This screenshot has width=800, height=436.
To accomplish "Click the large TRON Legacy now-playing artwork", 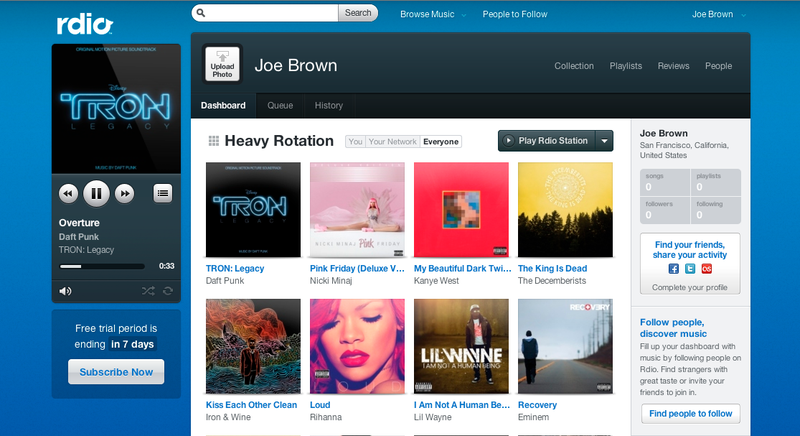I will [x=116, y=109].
